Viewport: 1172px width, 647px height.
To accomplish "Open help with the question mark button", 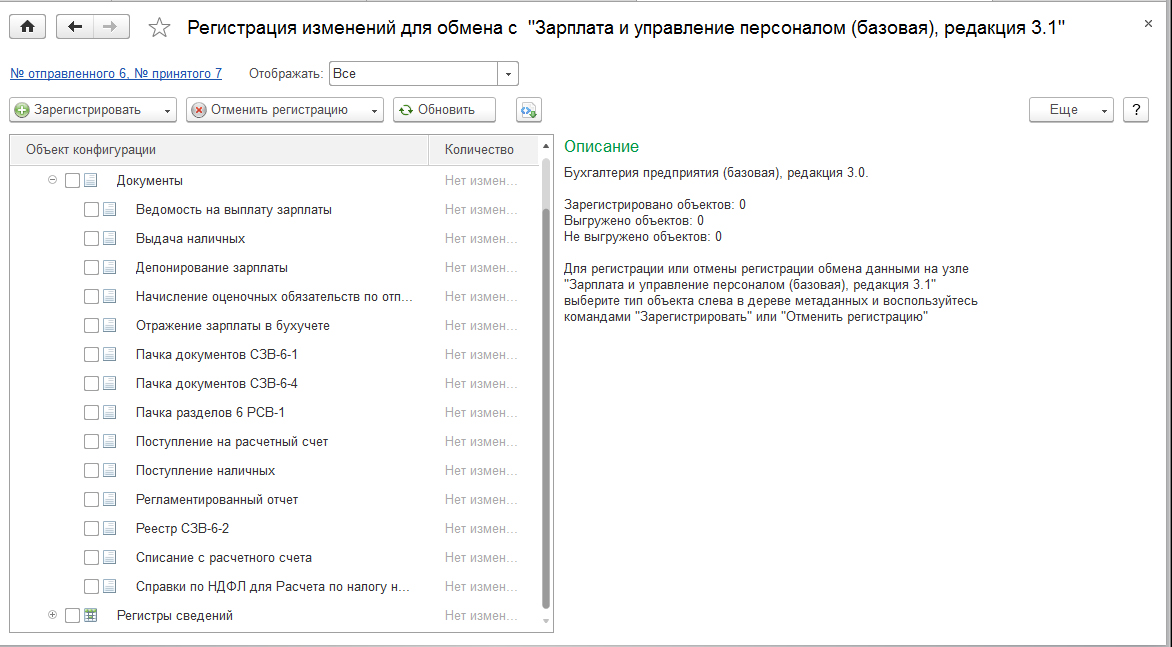I will [x=1135, y=110].
